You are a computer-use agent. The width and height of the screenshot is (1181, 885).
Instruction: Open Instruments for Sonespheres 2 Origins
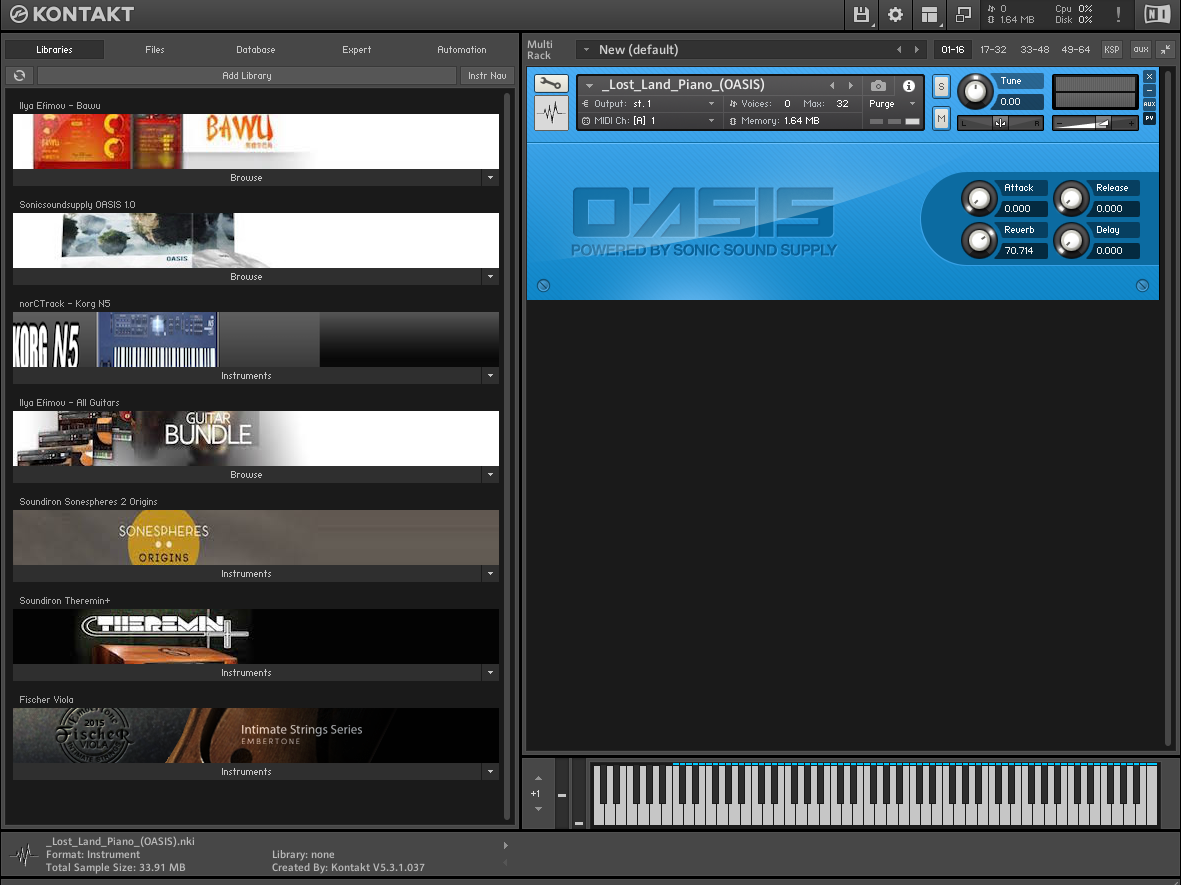coord(246,574)
